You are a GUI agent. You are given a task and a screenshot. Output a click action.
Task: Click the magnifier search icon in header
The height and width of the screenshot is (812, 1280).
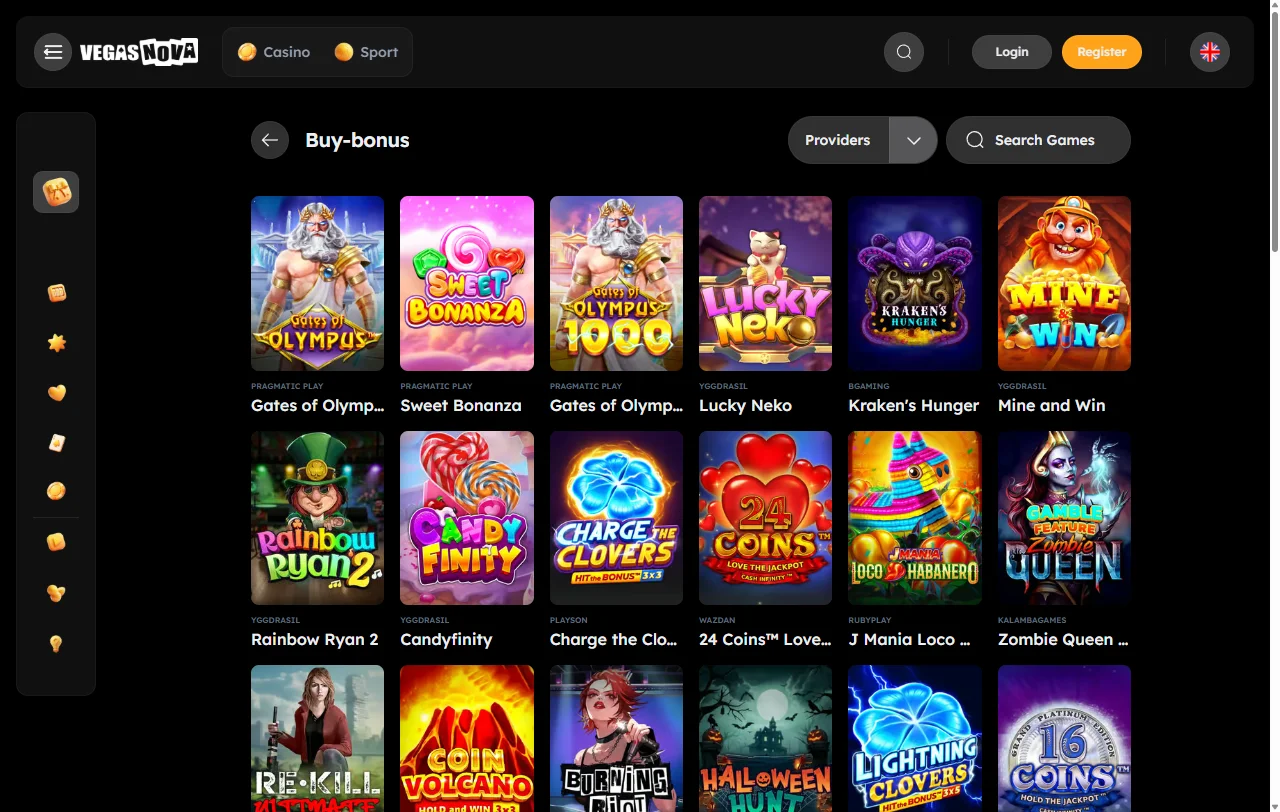(x=904, y=52)
